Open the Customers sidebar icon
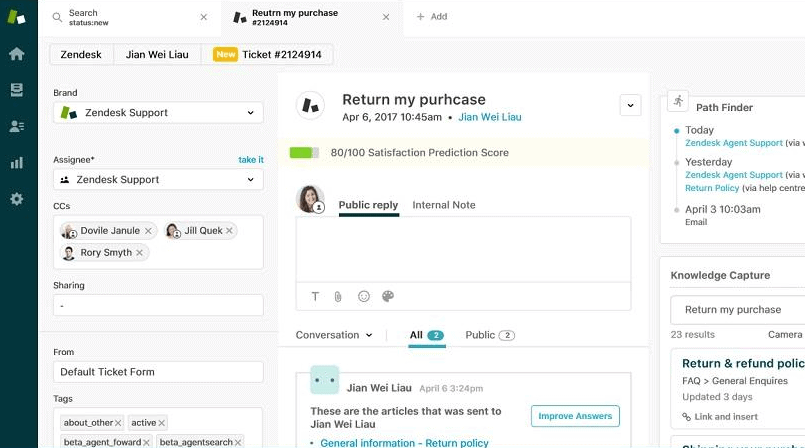 click(16, 126)
